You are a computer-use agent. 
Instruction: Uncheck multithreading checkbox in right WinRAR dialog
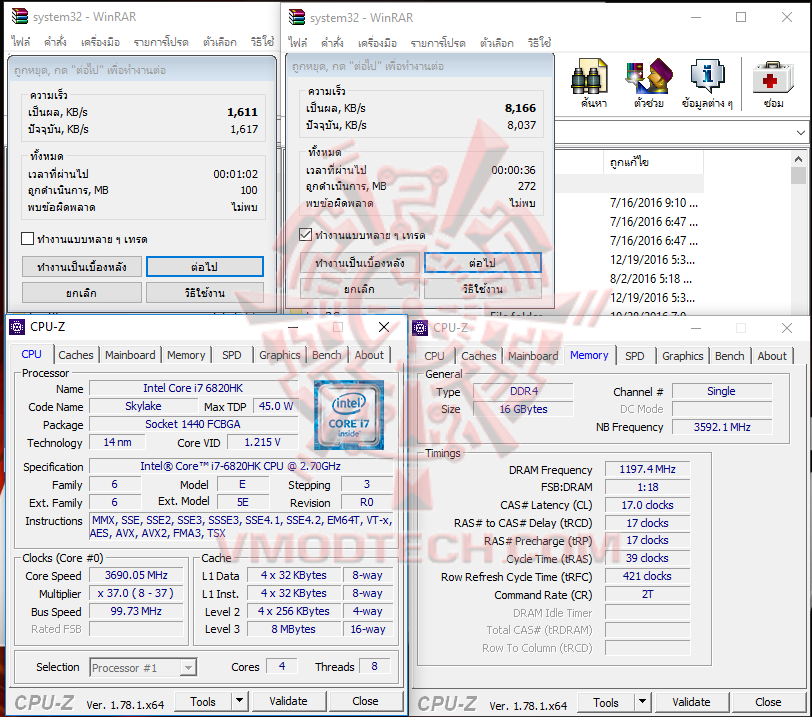306,235
